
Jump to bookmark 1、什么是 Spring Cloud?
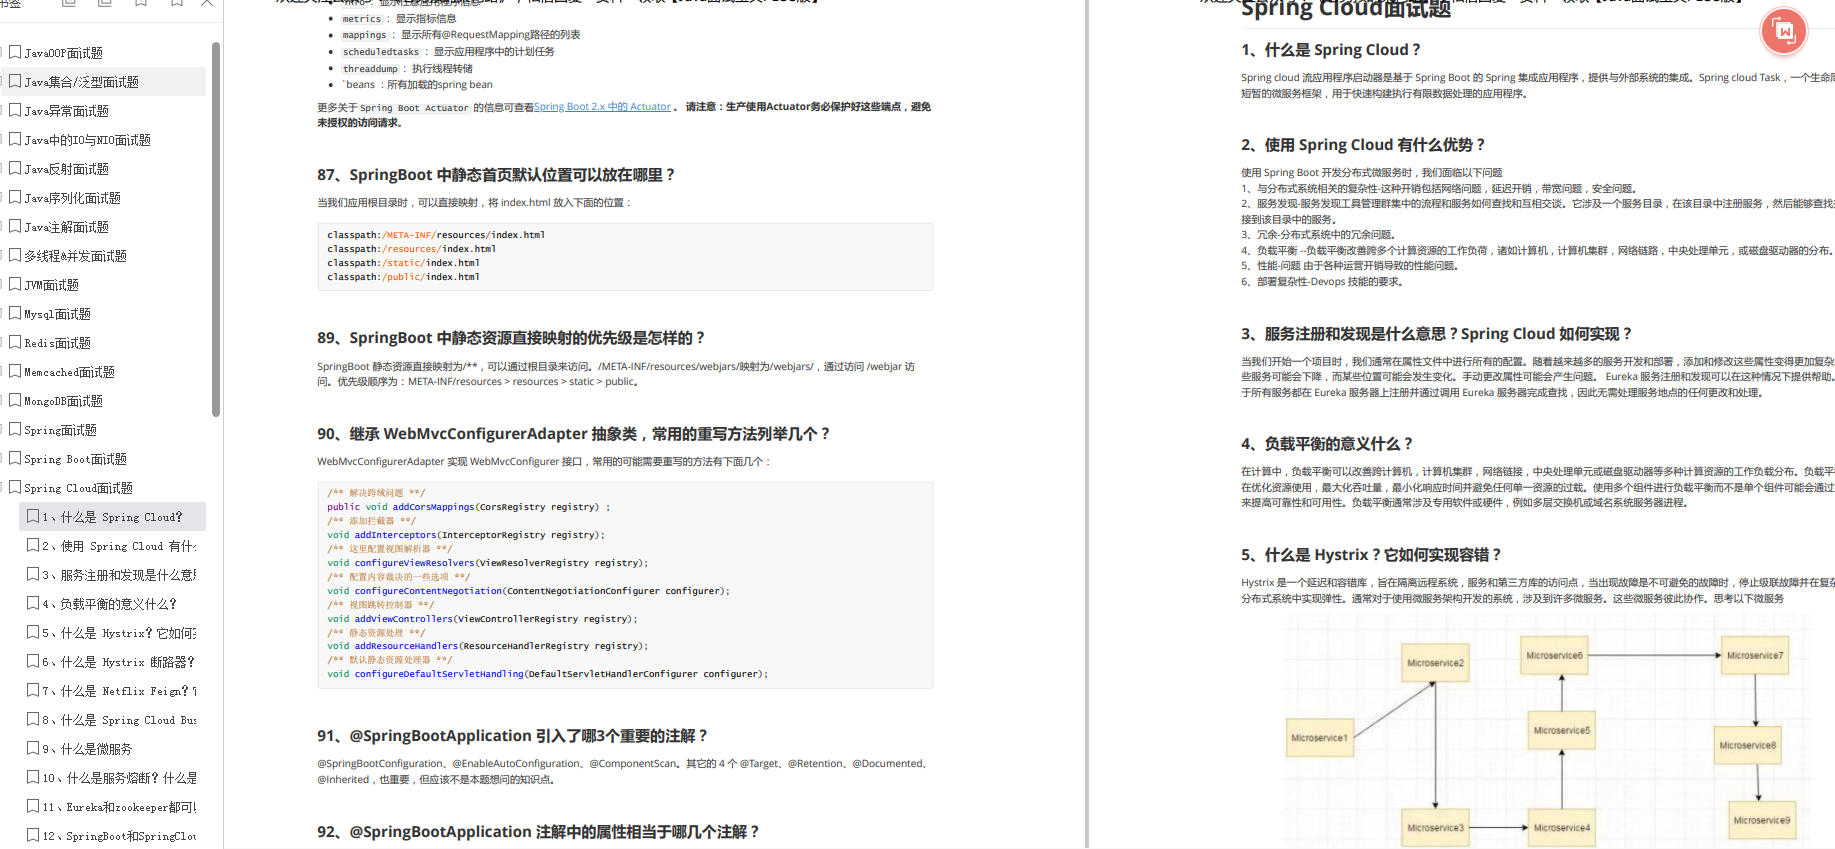[112, 517]
